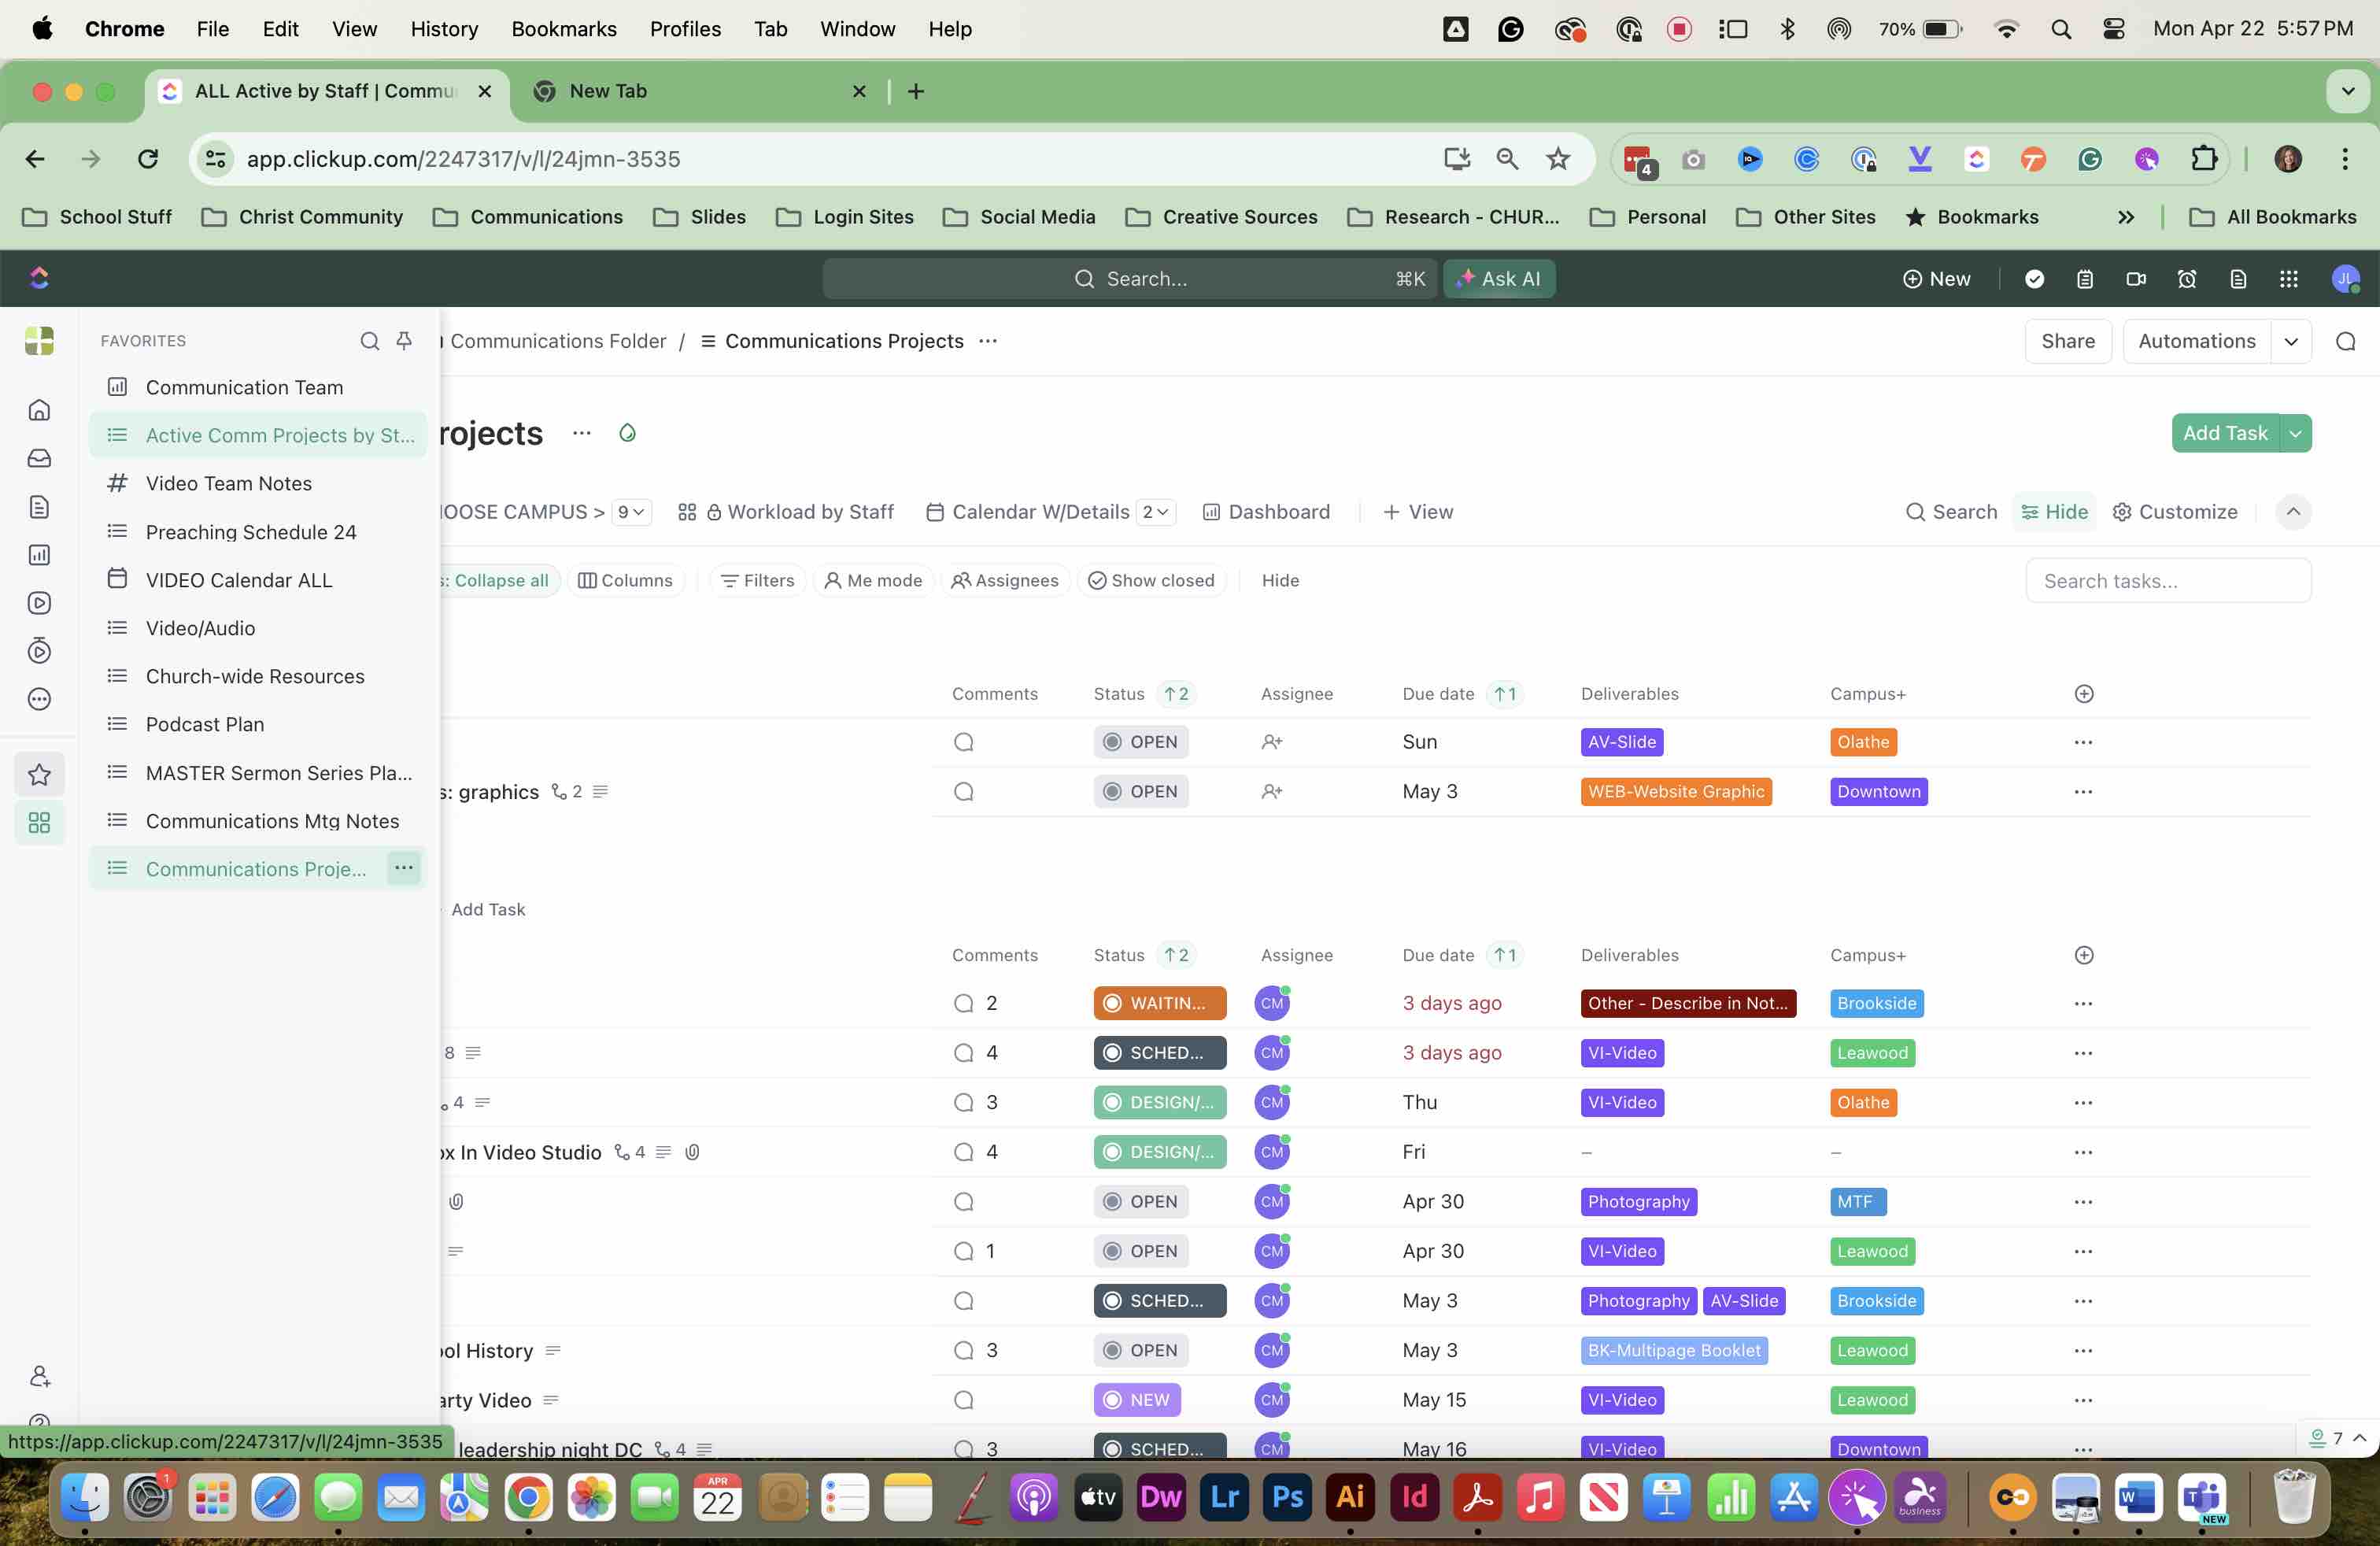Change OPEN status of the May 3 graphics task
Viewport: 2380px width, 1546px height.
tap(1140, 792)
